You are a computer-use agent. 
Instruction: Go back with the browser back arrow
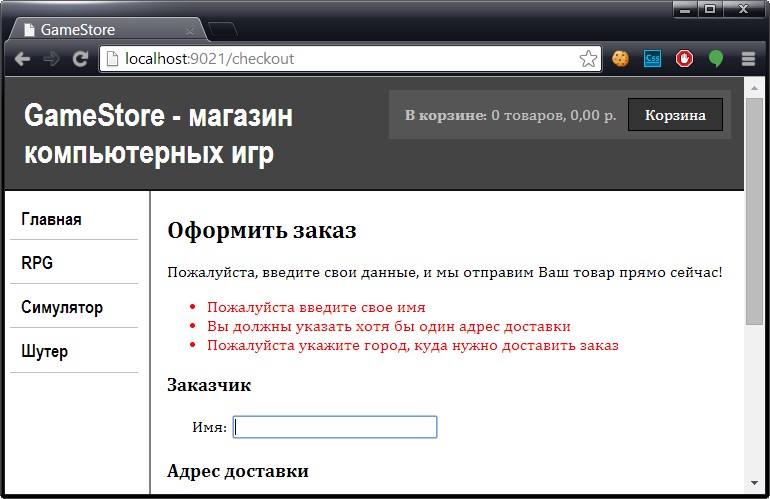tap(22, 59)
